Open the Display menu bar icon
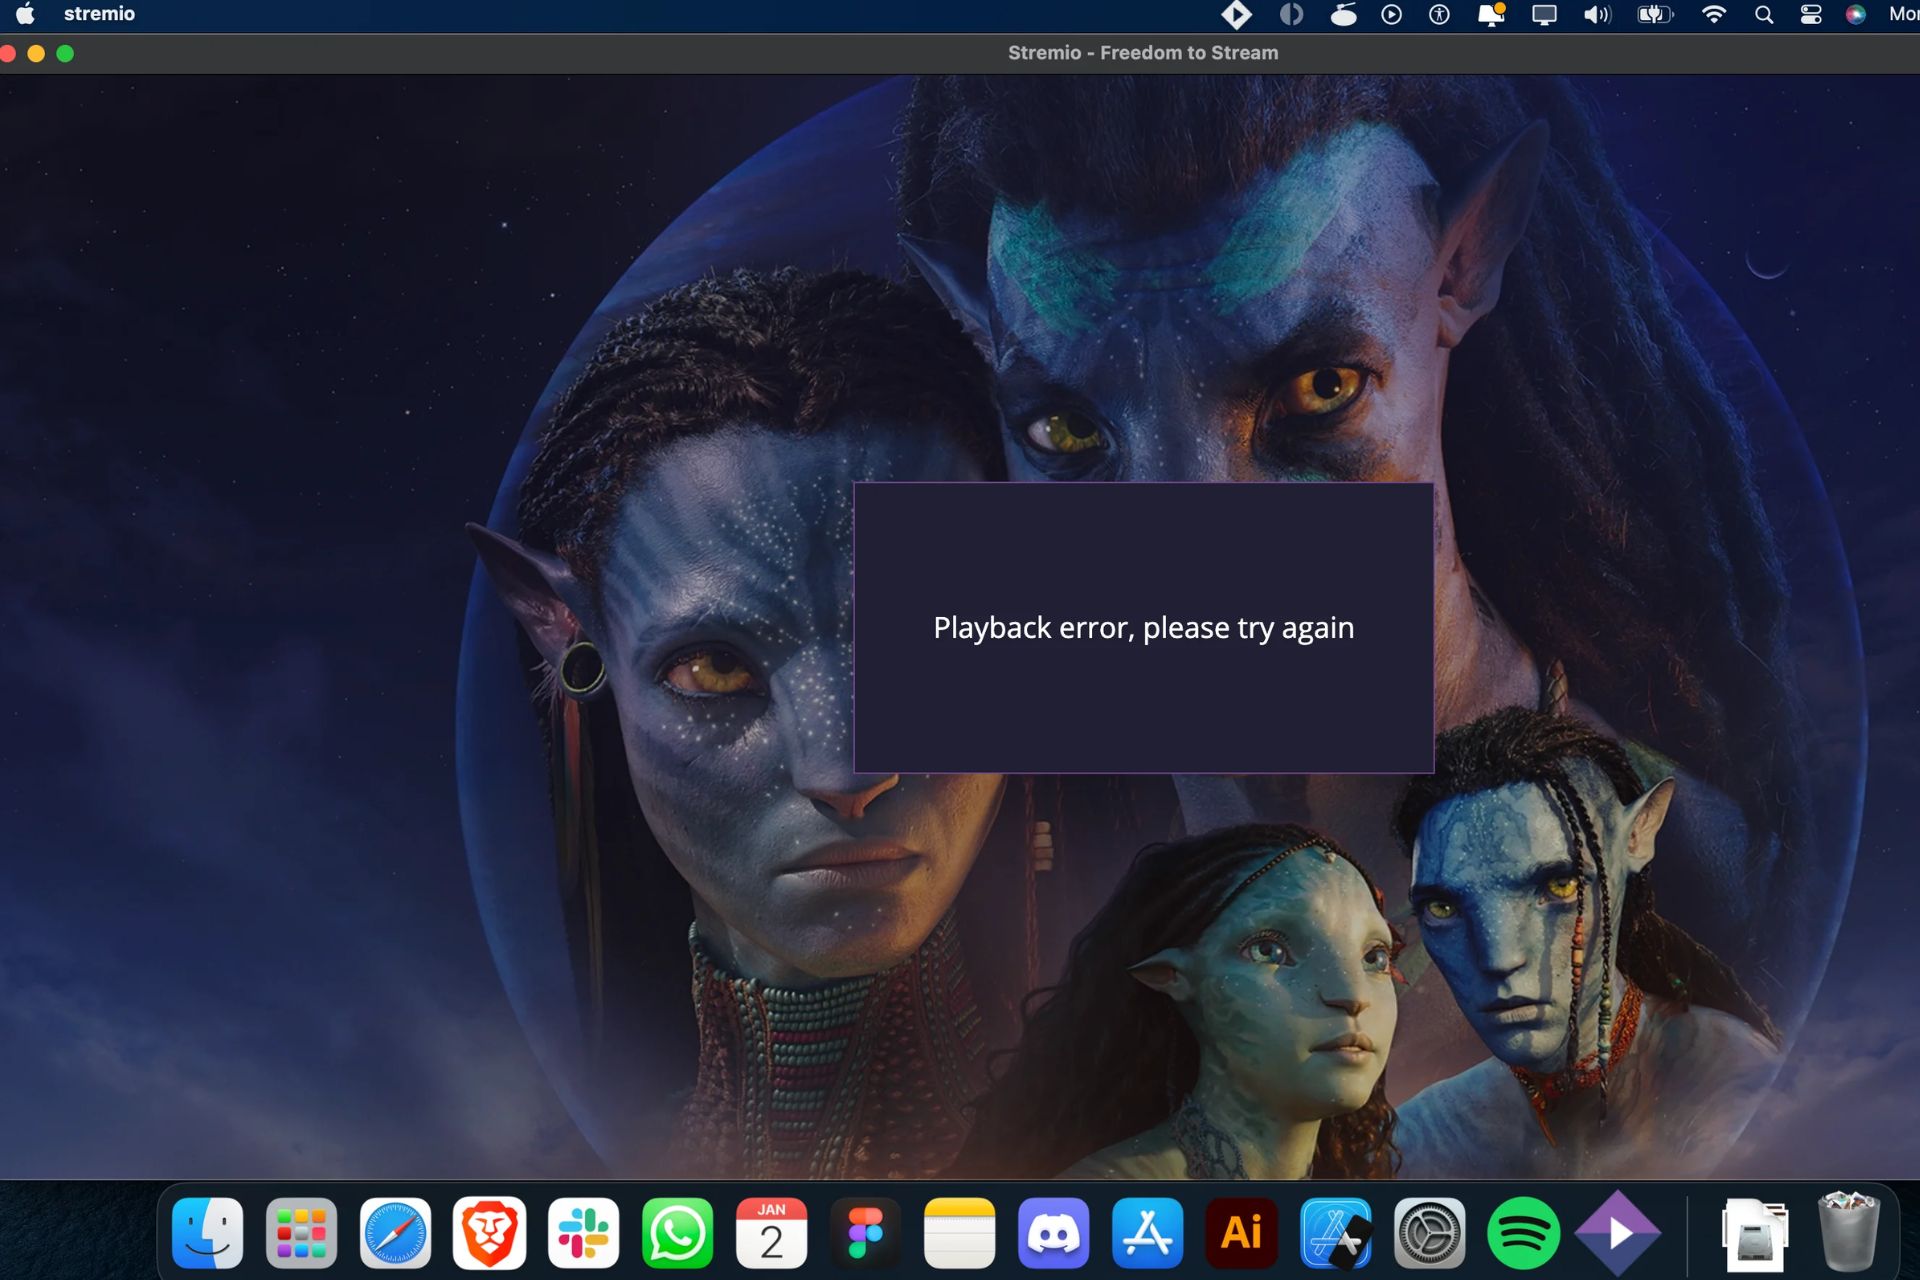 point(1544,14)
